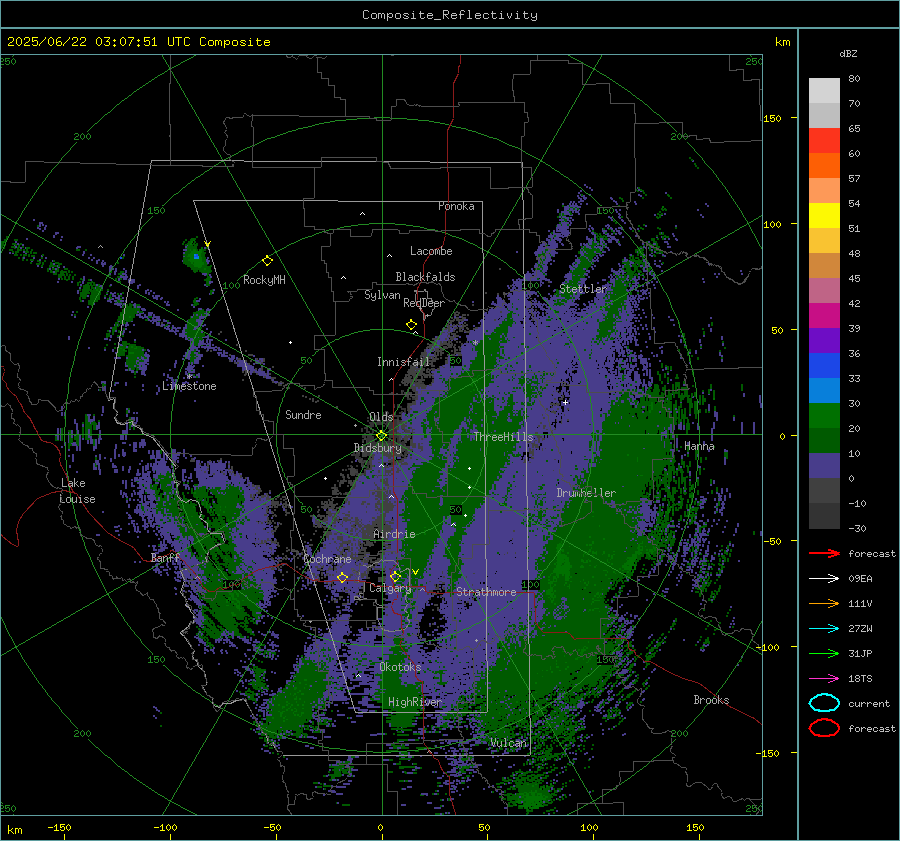Click the Blackfalds city label

pyautogui.click(x=425, y=277)
